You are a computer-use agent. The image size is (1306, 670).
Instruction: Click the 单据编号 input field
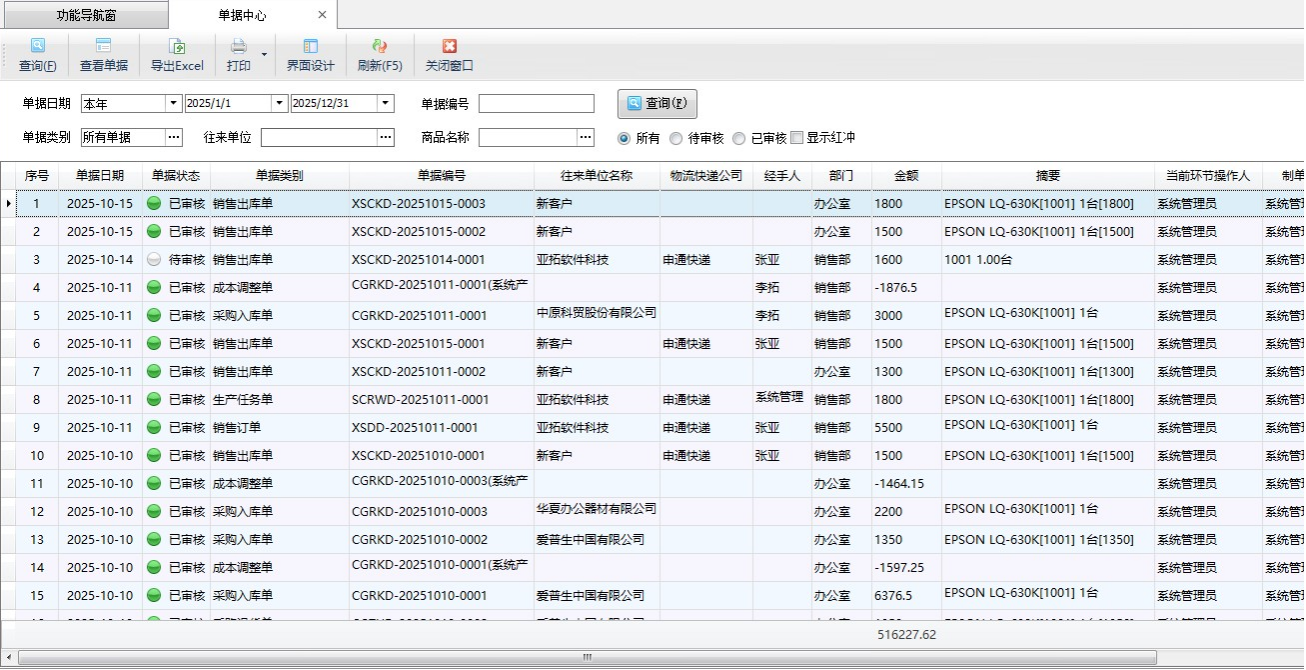click(536, 104)
